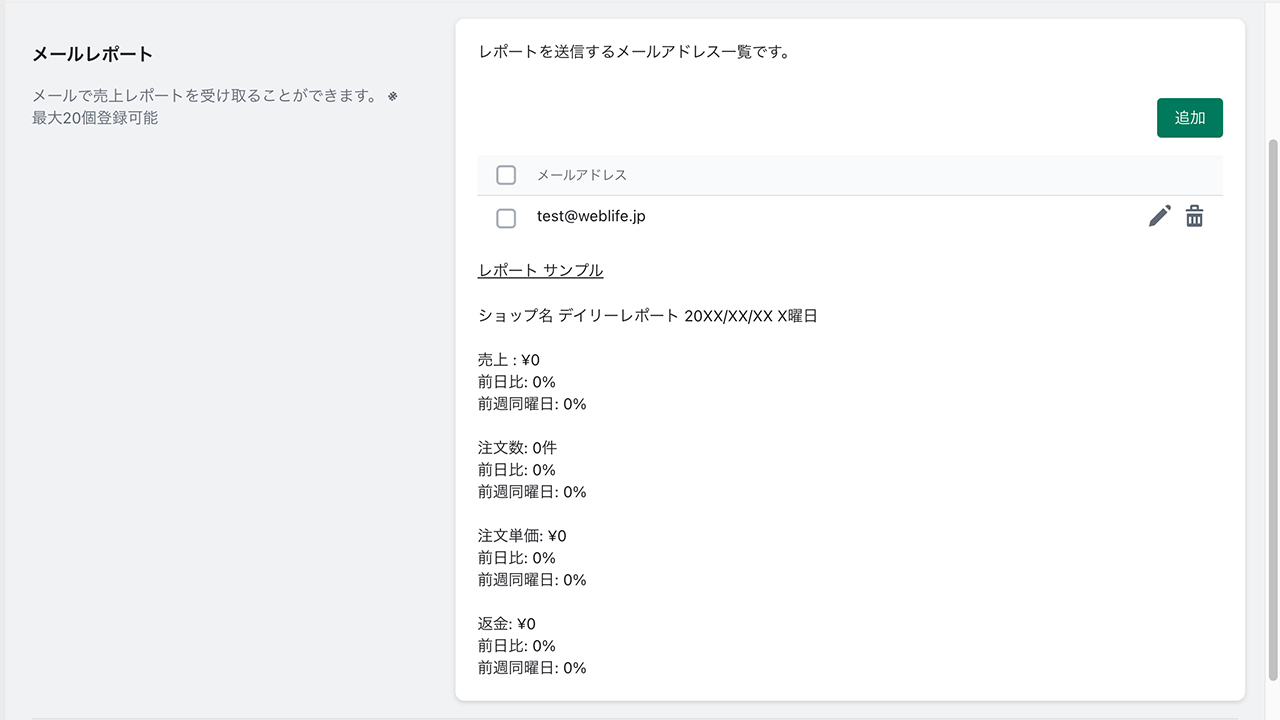This screenshot has width=1280, height=720.
Task: Click the メールアドレス column header
Action: click(x=582, y=175)
